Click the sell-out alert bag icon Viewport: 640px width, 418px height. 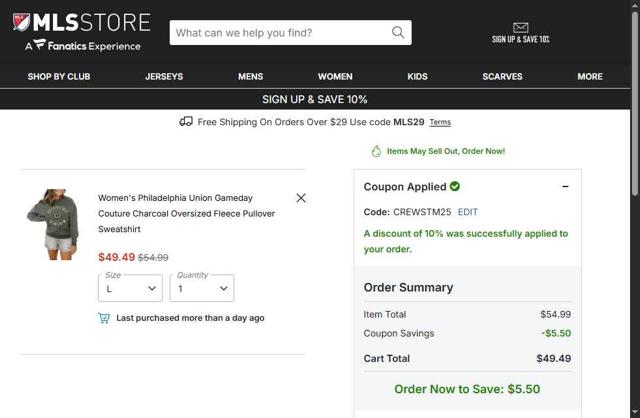pyautogui.click(x=376, y=151)
